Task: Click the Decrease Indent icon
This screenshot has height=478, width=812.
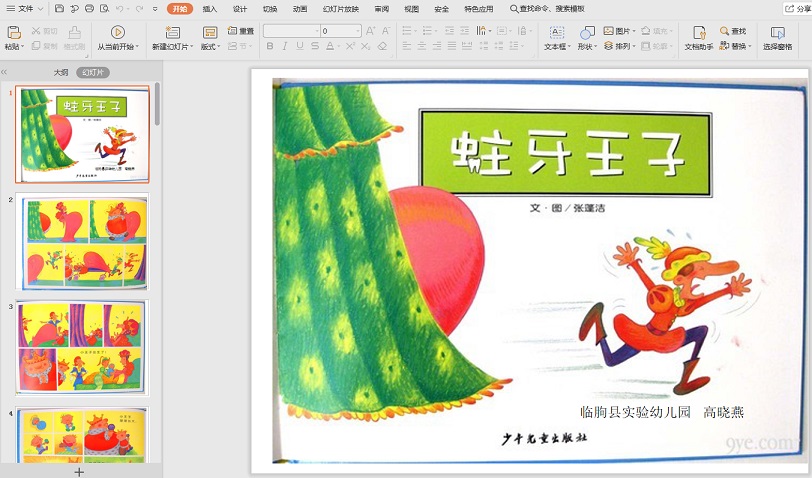Action: coord(449,31)
